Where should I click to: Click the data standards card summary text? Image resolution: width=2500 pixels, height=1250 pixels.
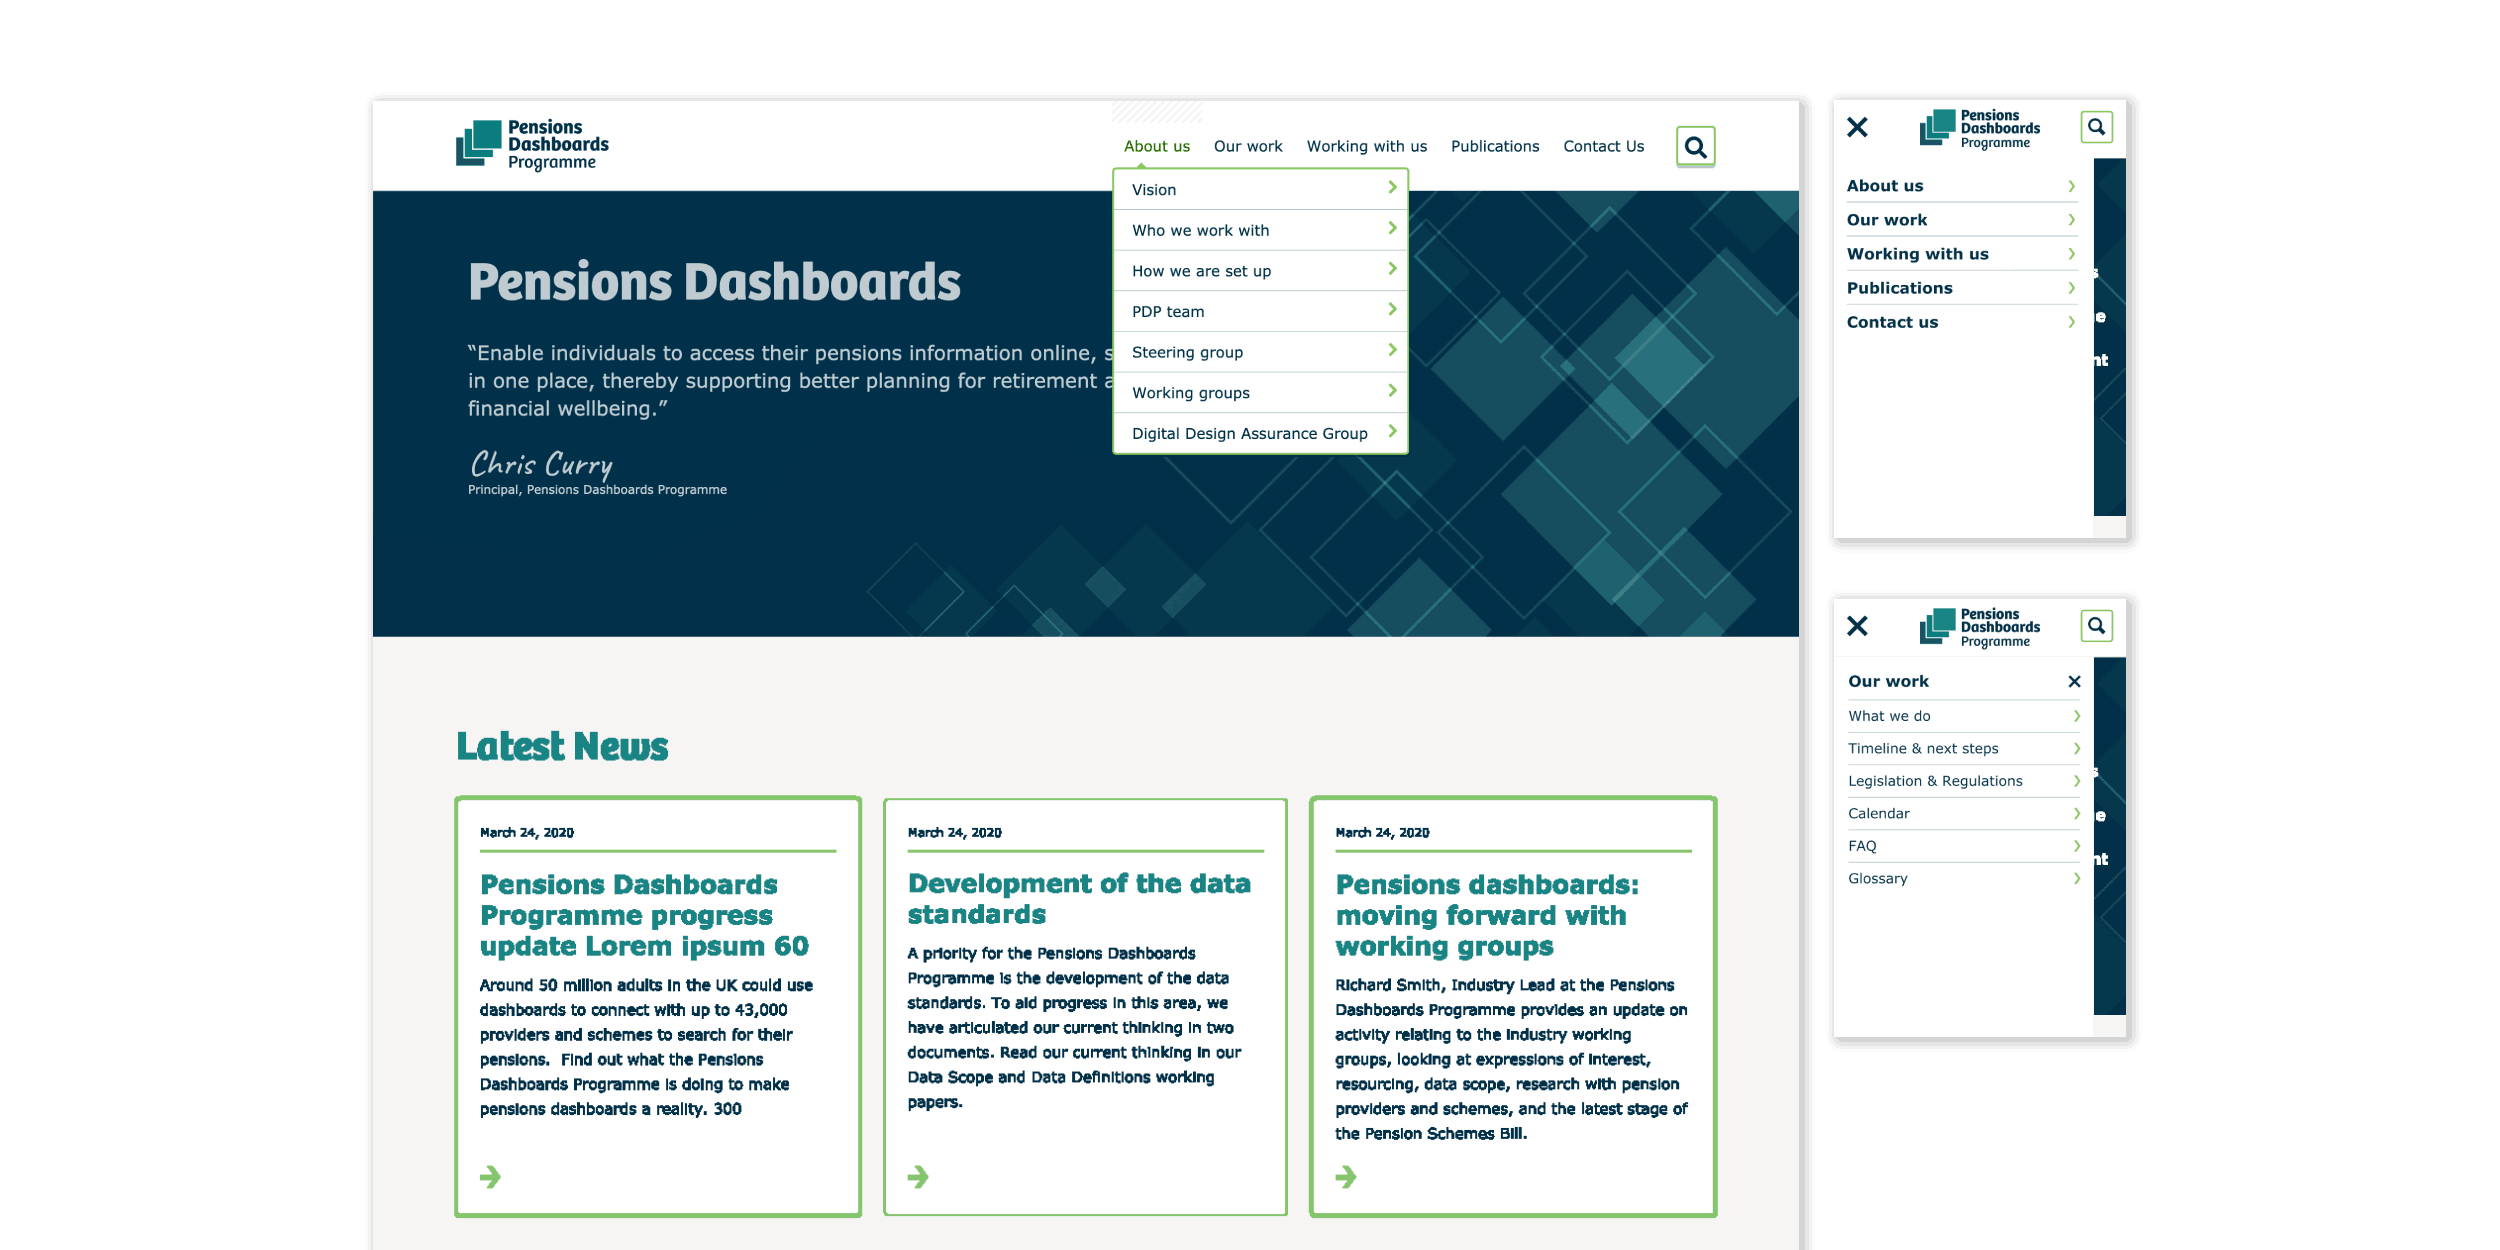(x=1075, y=1028)
